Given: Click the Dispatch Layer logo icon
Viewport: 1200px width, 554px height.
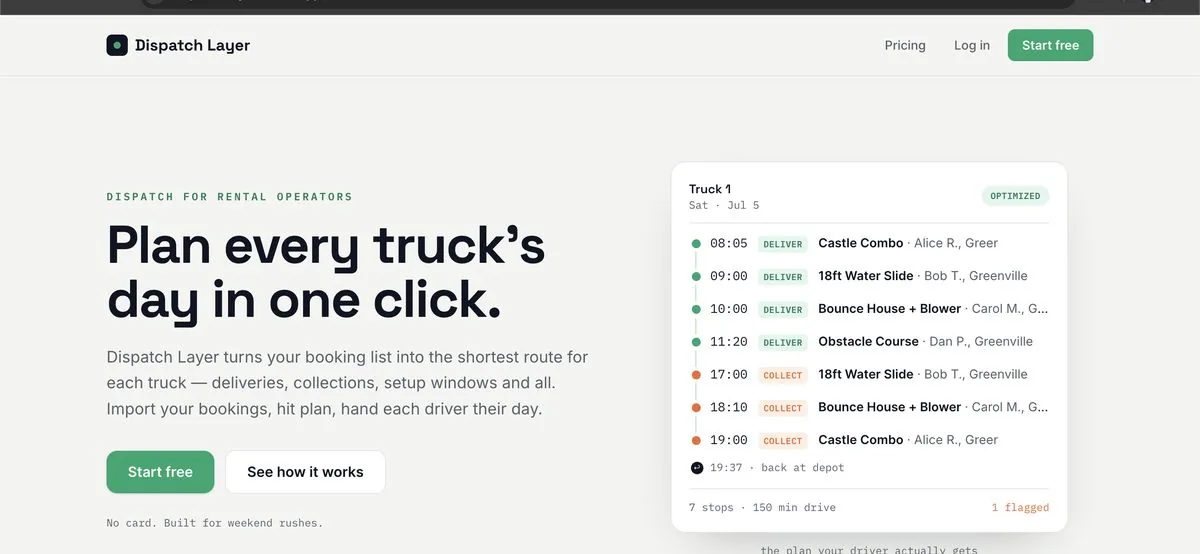Looking at the screenshot, I should pos(117,45).
